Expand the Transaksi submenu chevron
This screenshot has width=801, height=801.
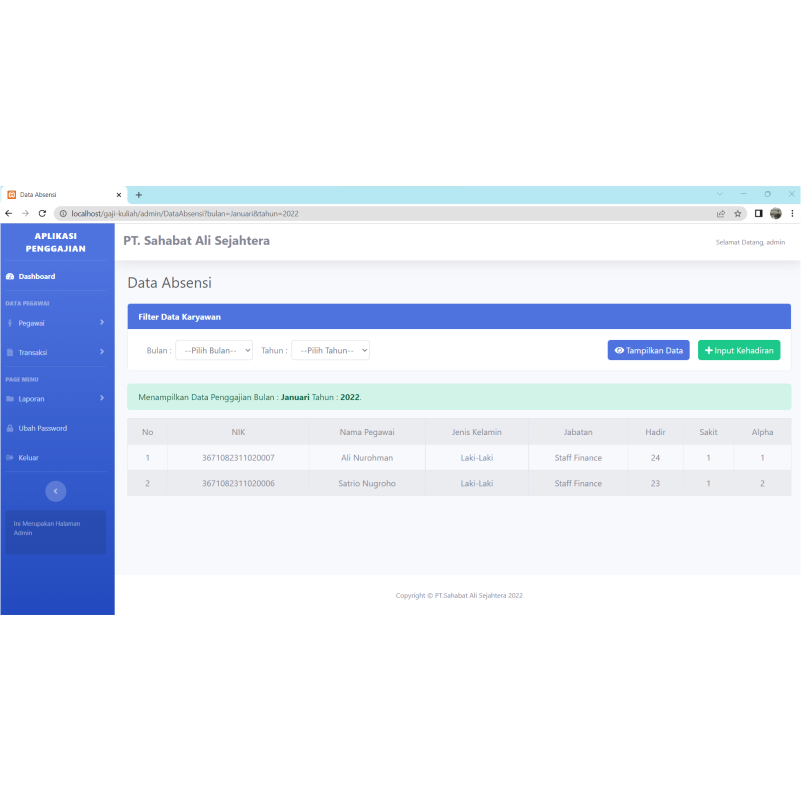point(102,351)
